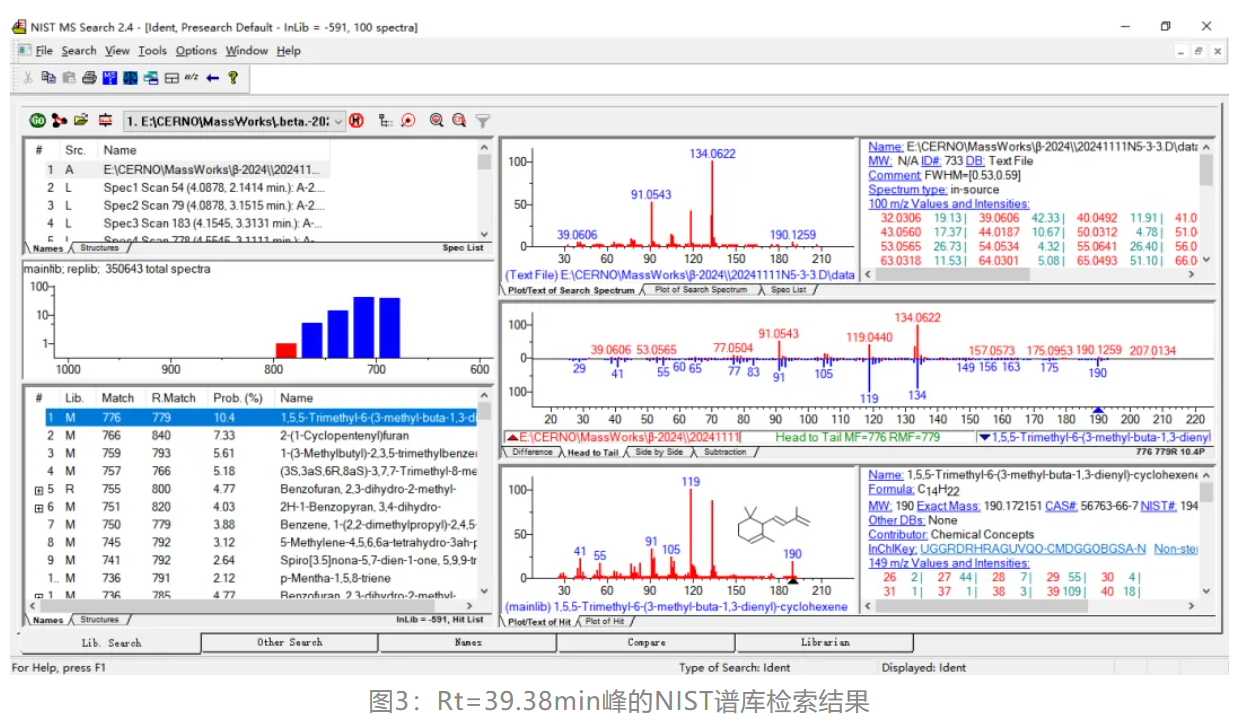Viewport: 1243px width, 726px height.
Task: Expand hit 6 2H-1-Benzopyran tree node
Action: tap(39, 508)
